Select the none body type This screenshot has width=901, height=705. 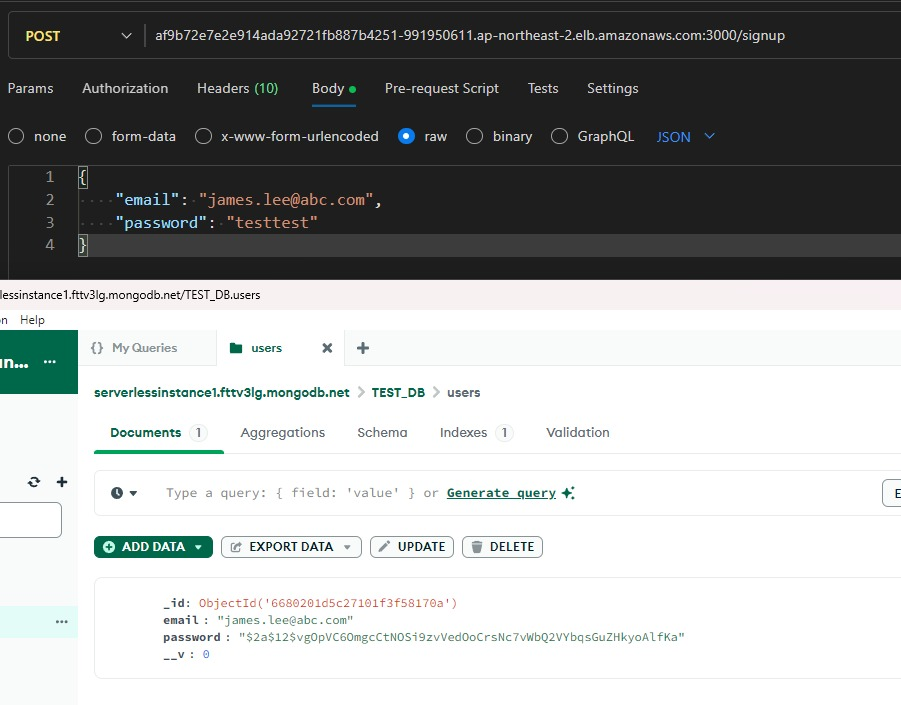[x=16, y=136]
